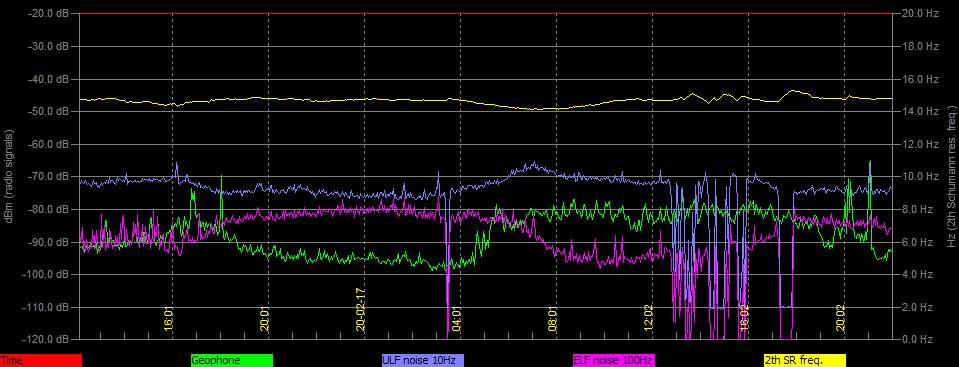Click the 4.0 Hz right axis value

918,274
